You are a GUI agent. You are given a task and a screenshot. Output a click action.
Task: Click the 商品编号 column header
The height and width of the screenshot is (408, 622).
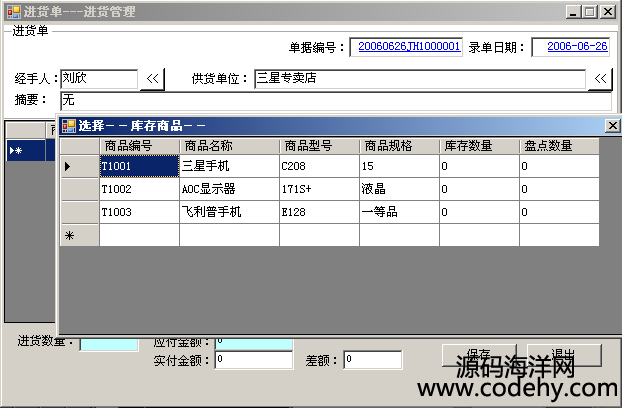point(139,146)
